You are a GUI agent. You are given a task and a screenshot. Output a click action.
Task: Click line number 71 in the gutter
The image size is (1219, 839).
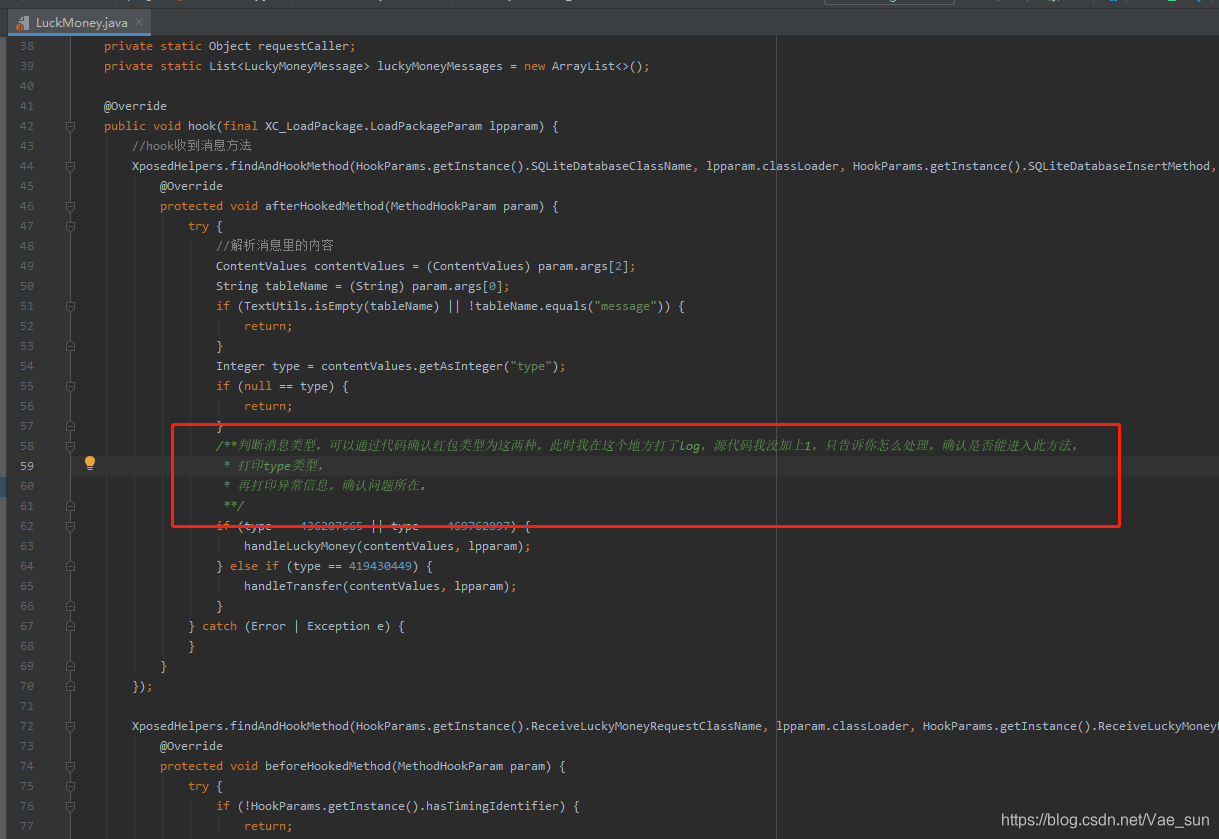coord(26,706)
